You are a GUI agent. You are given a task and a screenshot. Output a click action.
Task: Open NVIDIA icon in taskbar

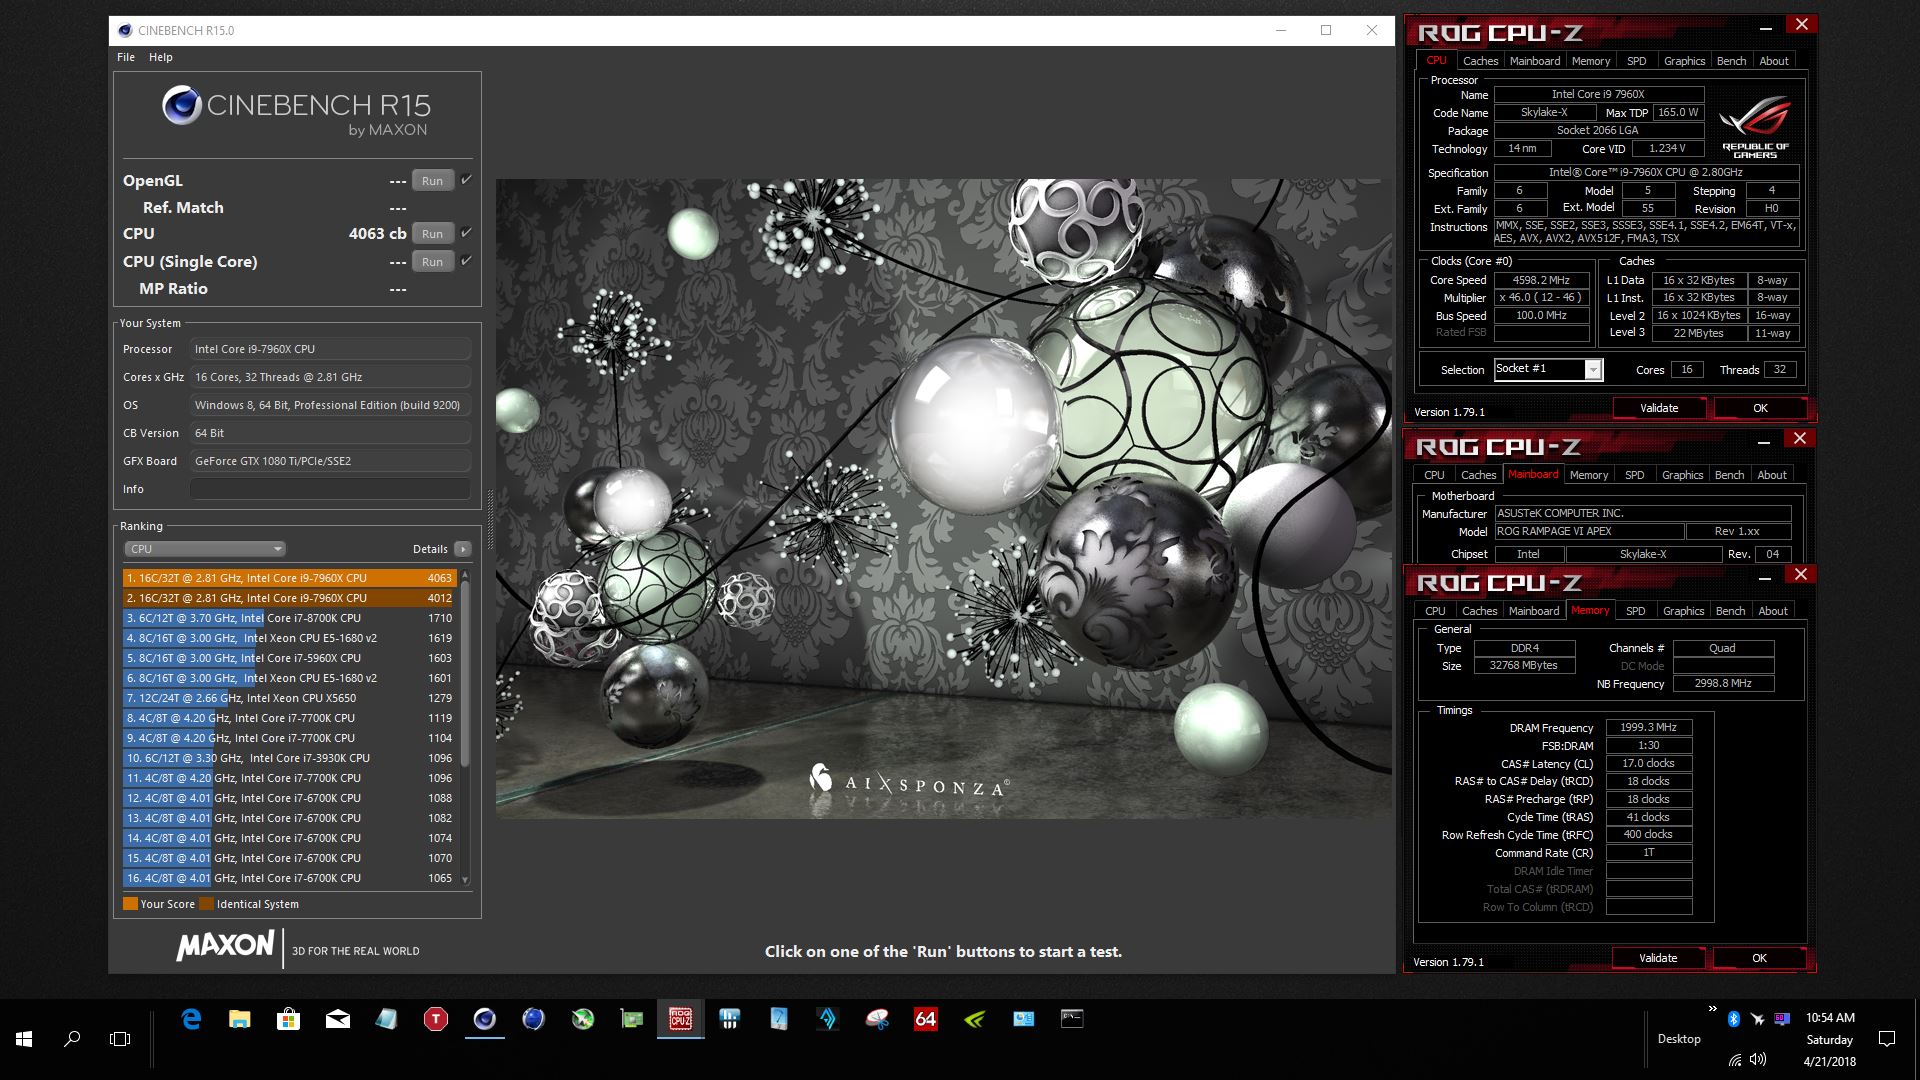pos(975,1019)
